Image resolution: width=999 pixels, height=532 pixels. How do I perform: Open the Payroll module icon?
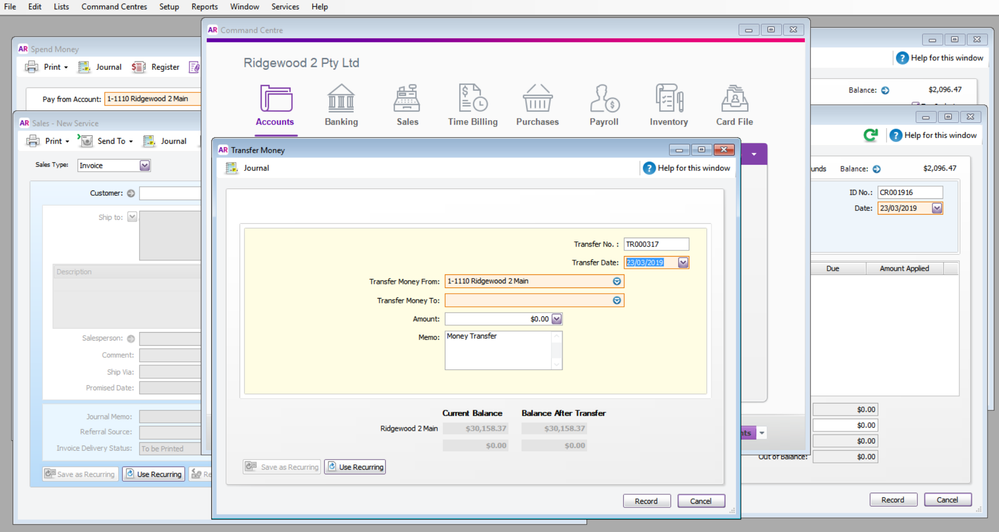click(604, 101)
